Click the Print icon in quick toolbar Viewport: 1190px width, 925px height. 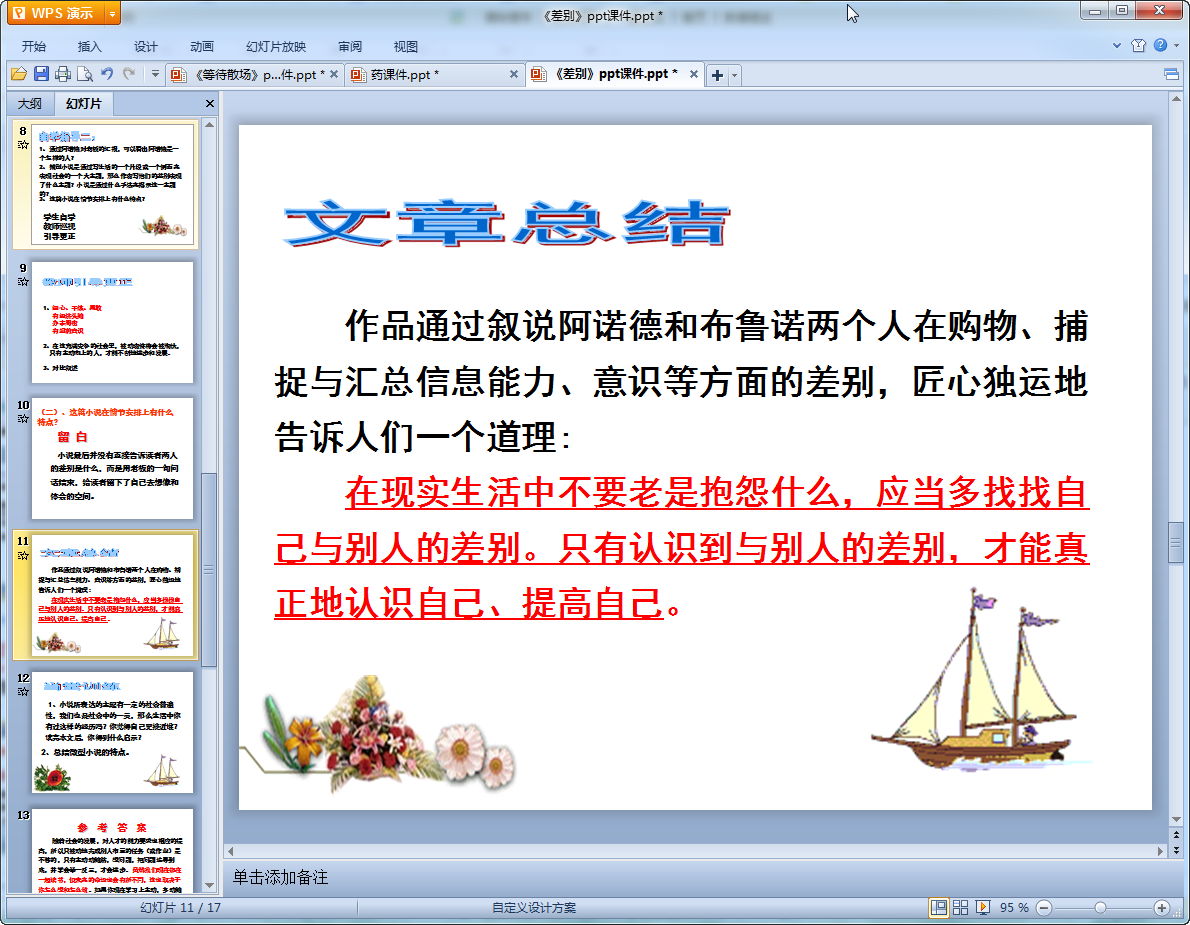coord(63,74)
